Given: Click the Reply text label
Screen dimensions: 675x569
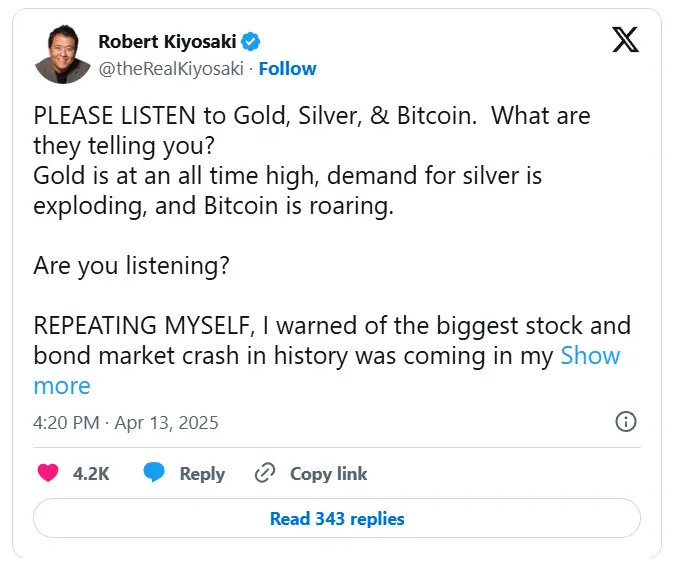Looking at the screenshot, I should (202, 474).
